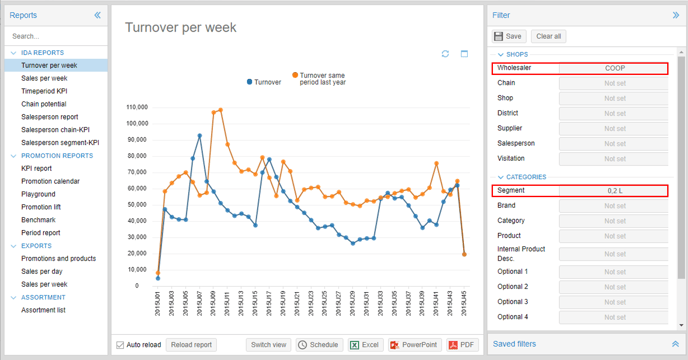688x360 pixels.
Task: Click the Switch view button
Action: click(x=269, y=345)
